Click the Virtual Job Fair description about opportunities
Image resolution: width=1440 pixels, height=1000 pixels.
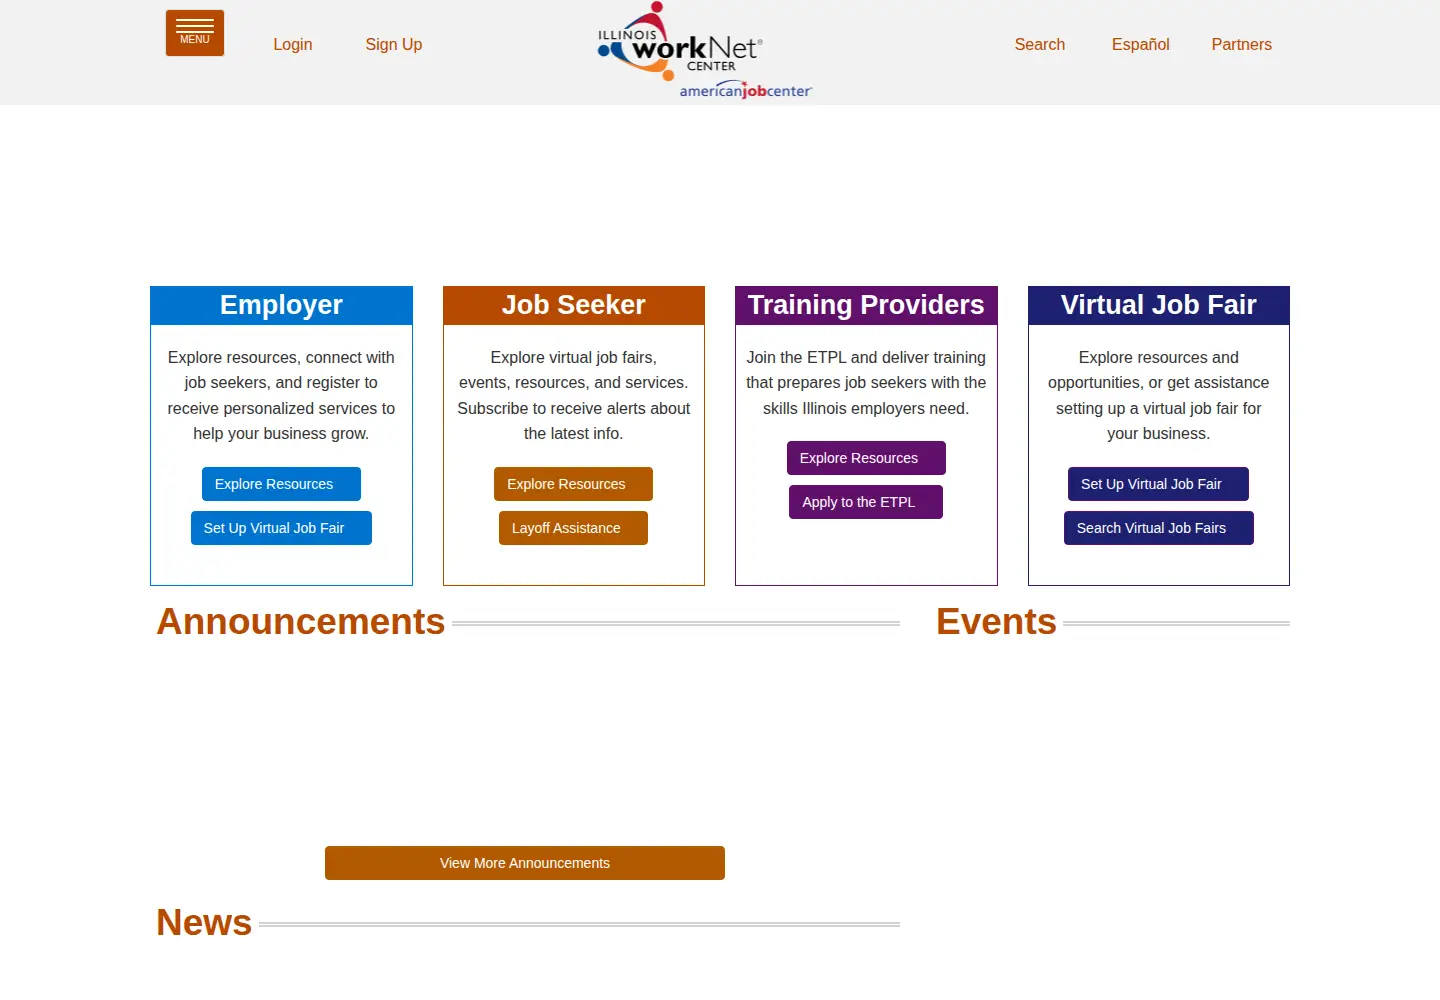1159,395
